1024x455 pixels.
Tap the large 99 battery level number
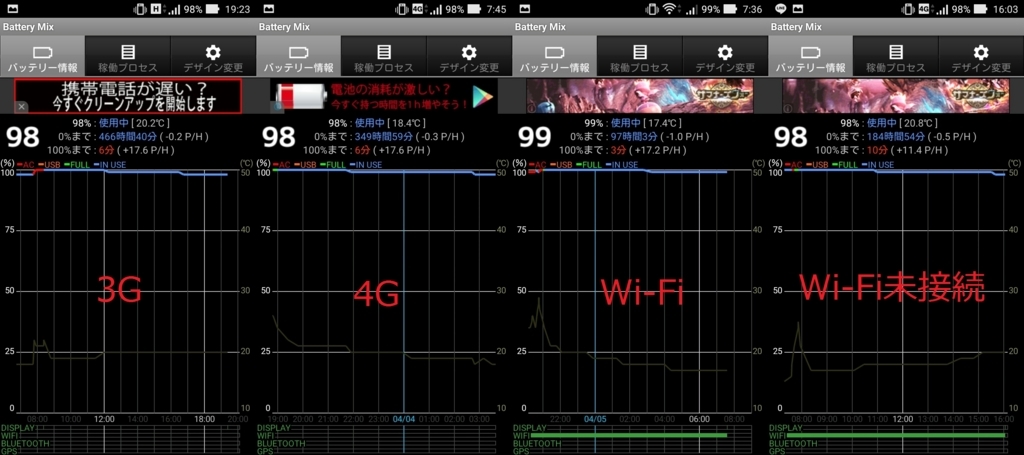tap(534, 137)
